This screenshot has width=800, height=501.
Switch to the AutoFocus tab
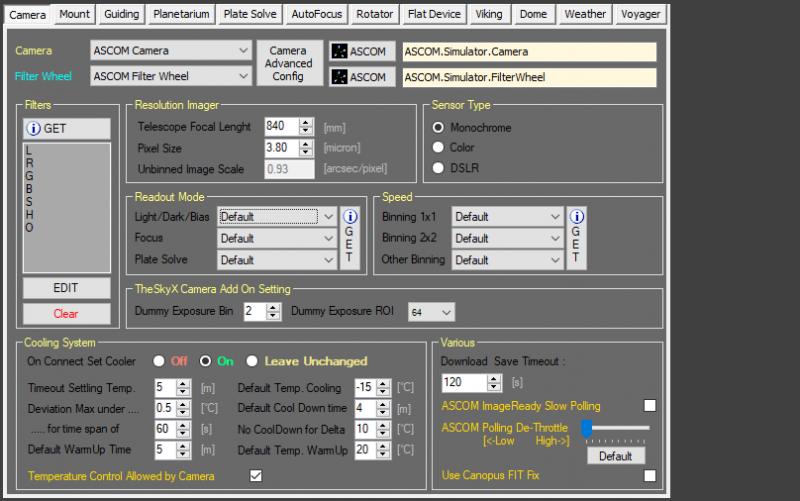[x=317, y=14]
